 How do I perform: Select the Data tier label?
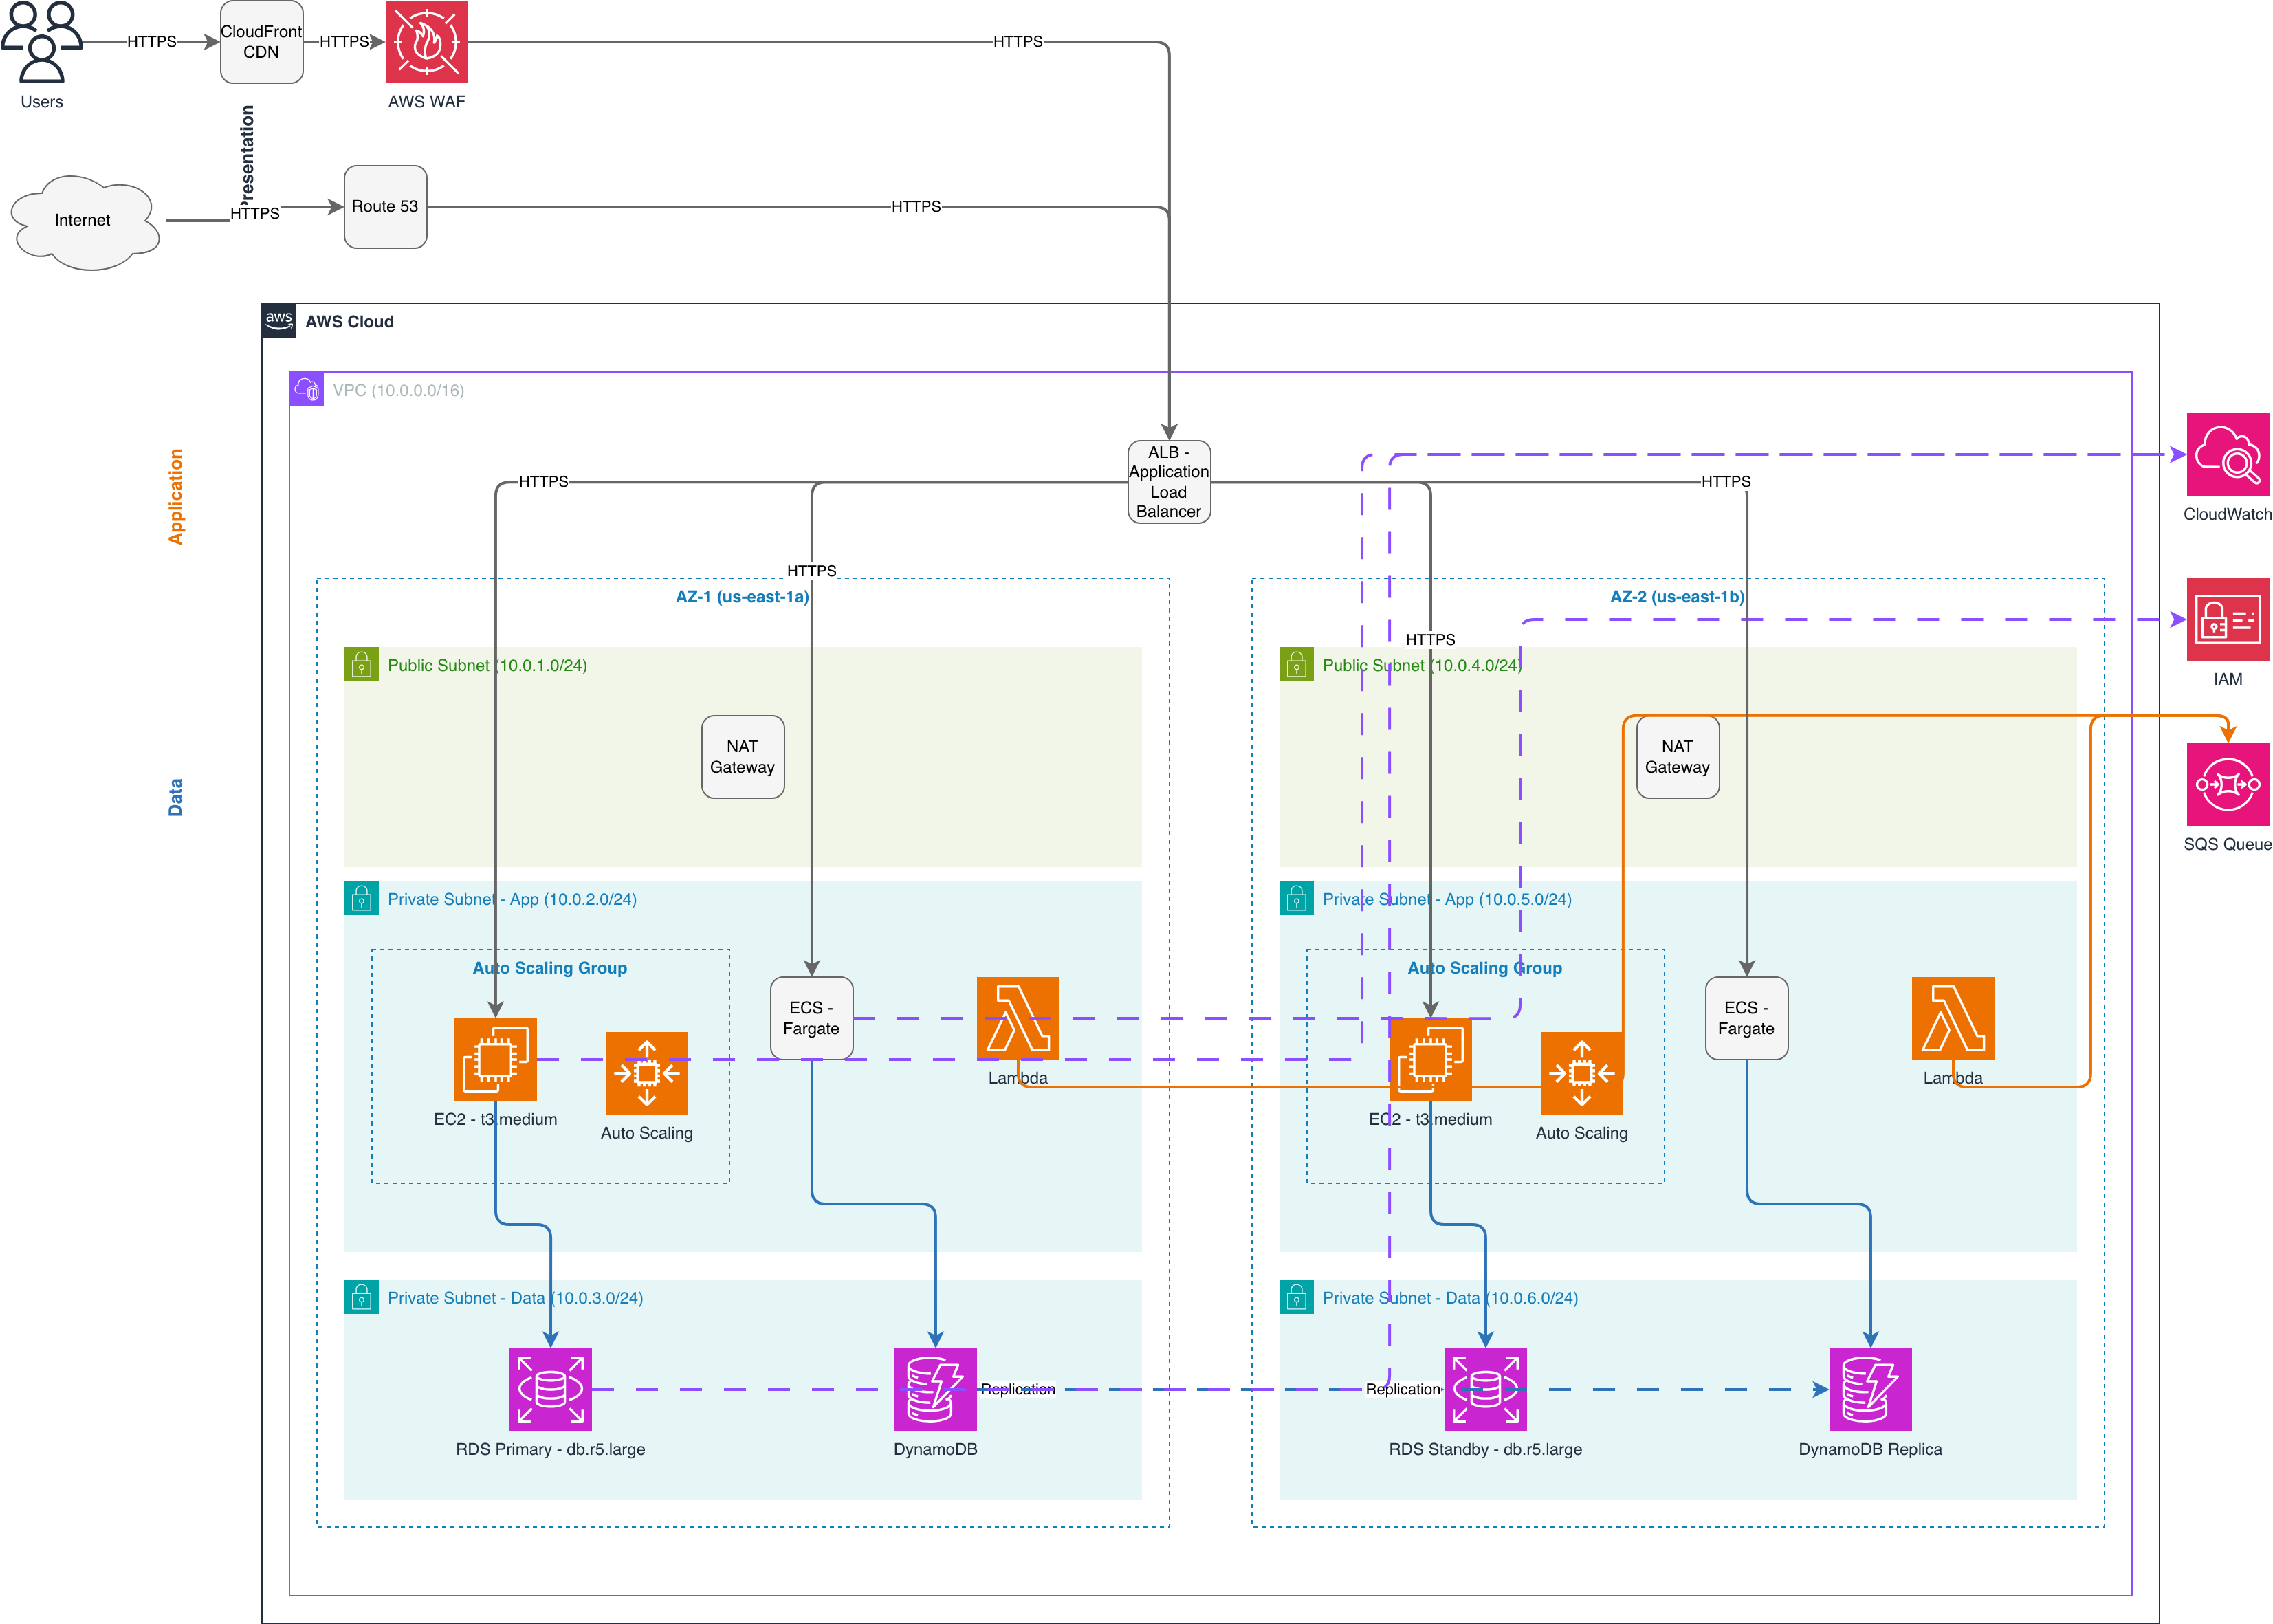pos(175,798)
